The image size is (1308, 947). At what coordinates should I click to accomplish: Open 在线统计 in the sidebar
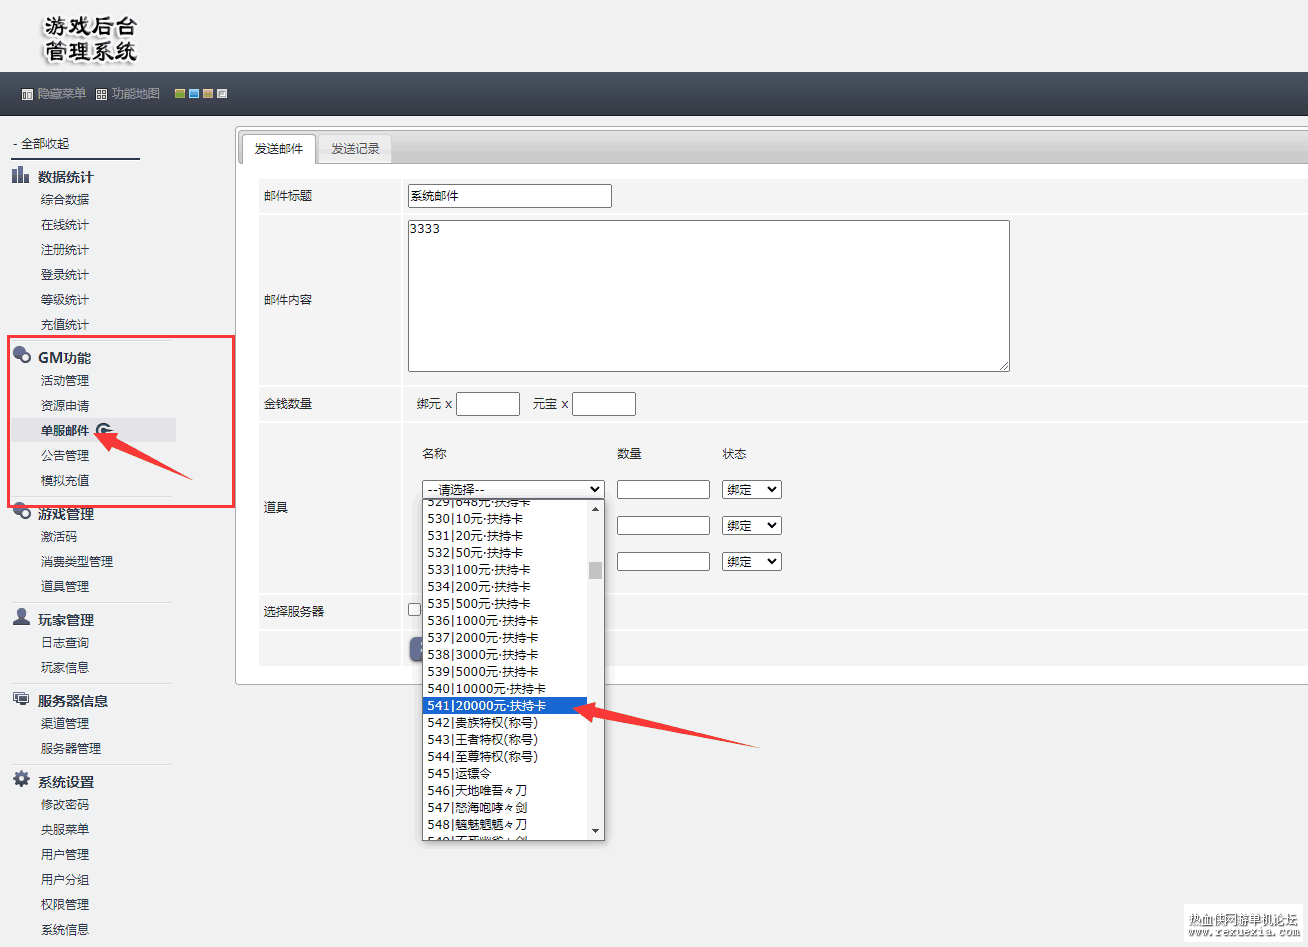(65, 225)
